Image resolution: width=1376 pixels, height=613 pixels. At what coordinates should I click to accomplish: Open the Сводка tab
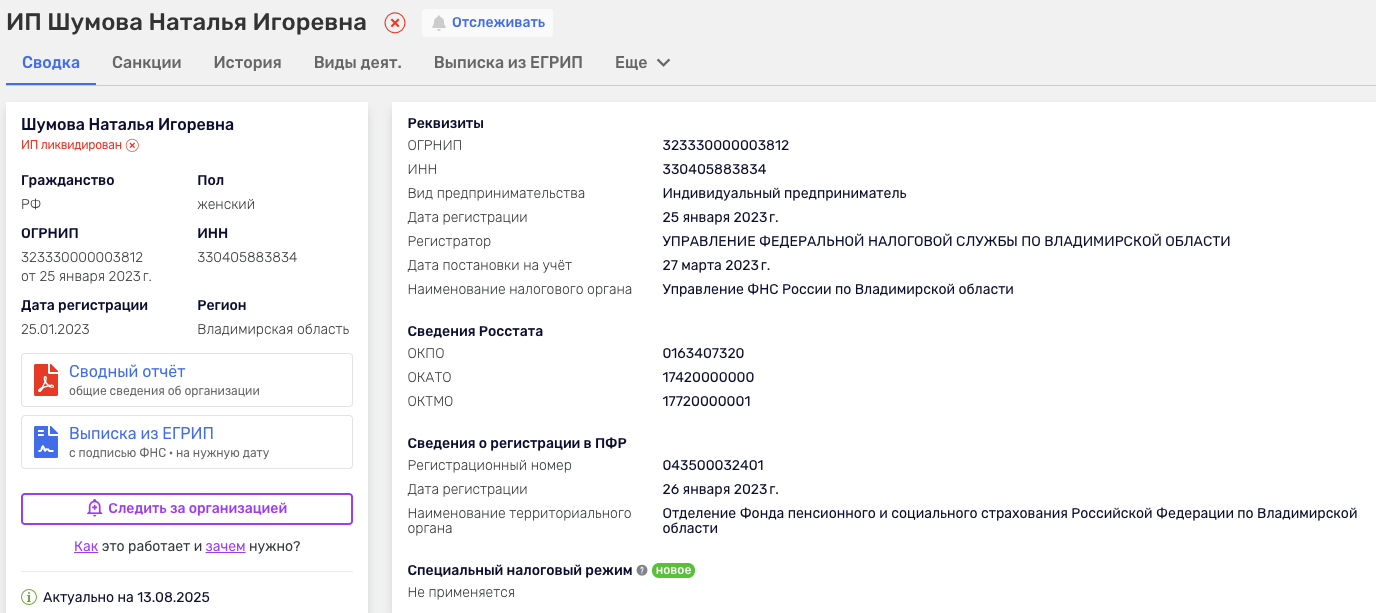(x=51, y=63)
